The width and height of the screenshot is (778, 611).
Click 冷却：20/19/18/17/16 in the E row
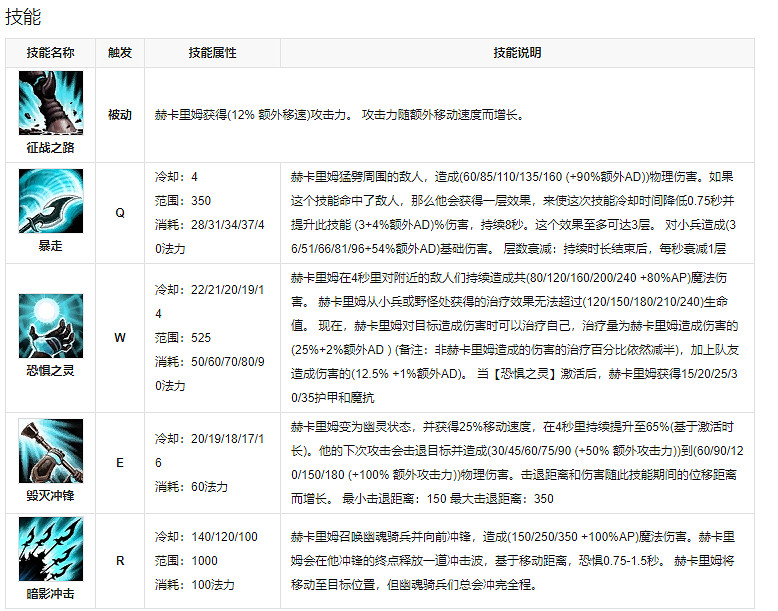tap(209, 451)
